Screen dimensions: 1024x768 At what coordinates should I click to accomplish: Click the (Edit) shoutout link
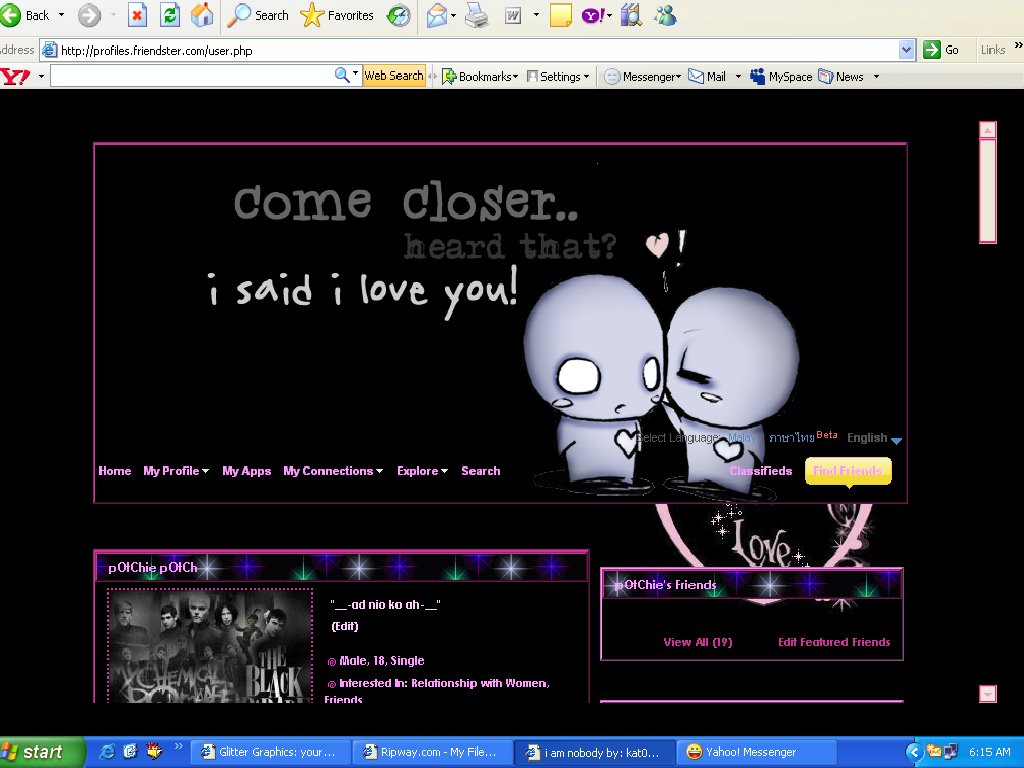click(x=345, y=626)
